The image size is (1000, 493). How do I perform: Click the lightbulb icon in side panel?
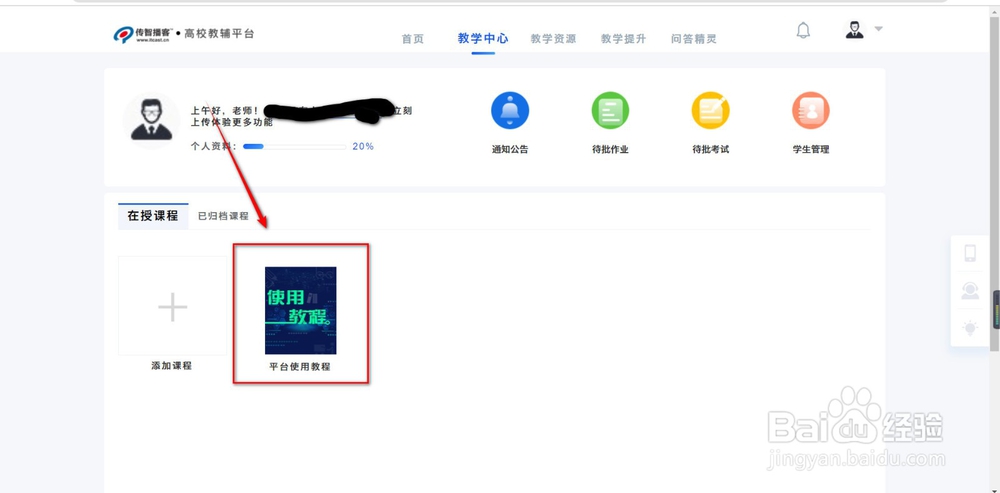(x=970, y=328)
